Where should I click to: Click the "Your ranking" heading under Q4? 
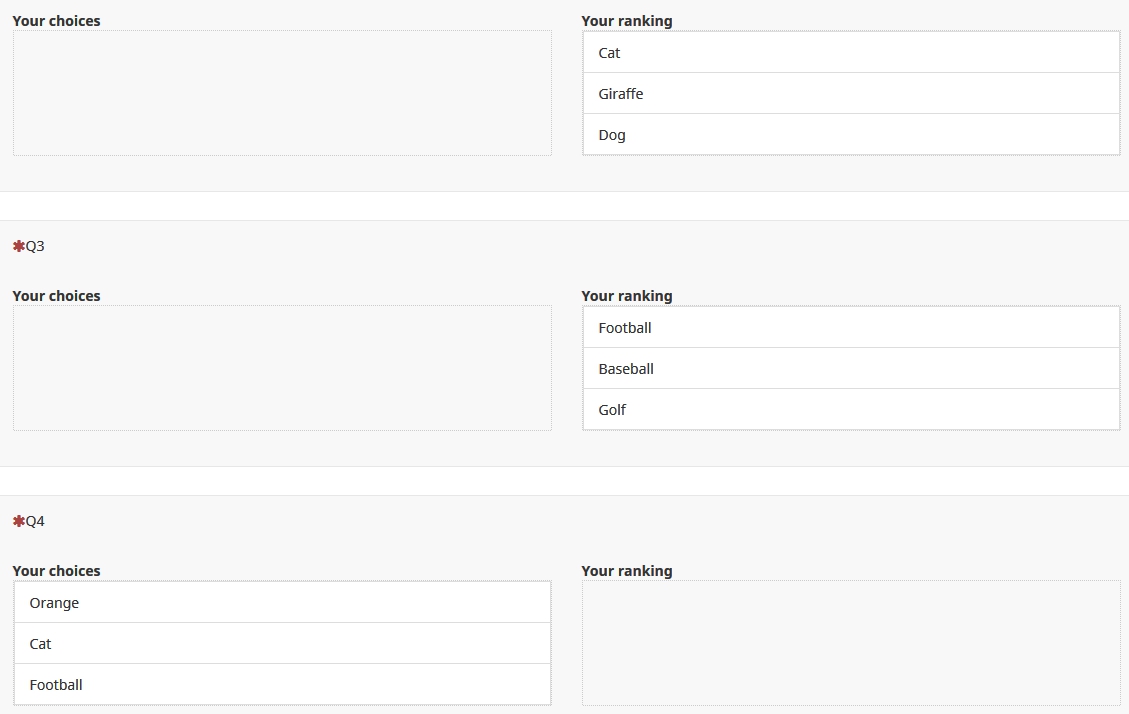[626, 571]
